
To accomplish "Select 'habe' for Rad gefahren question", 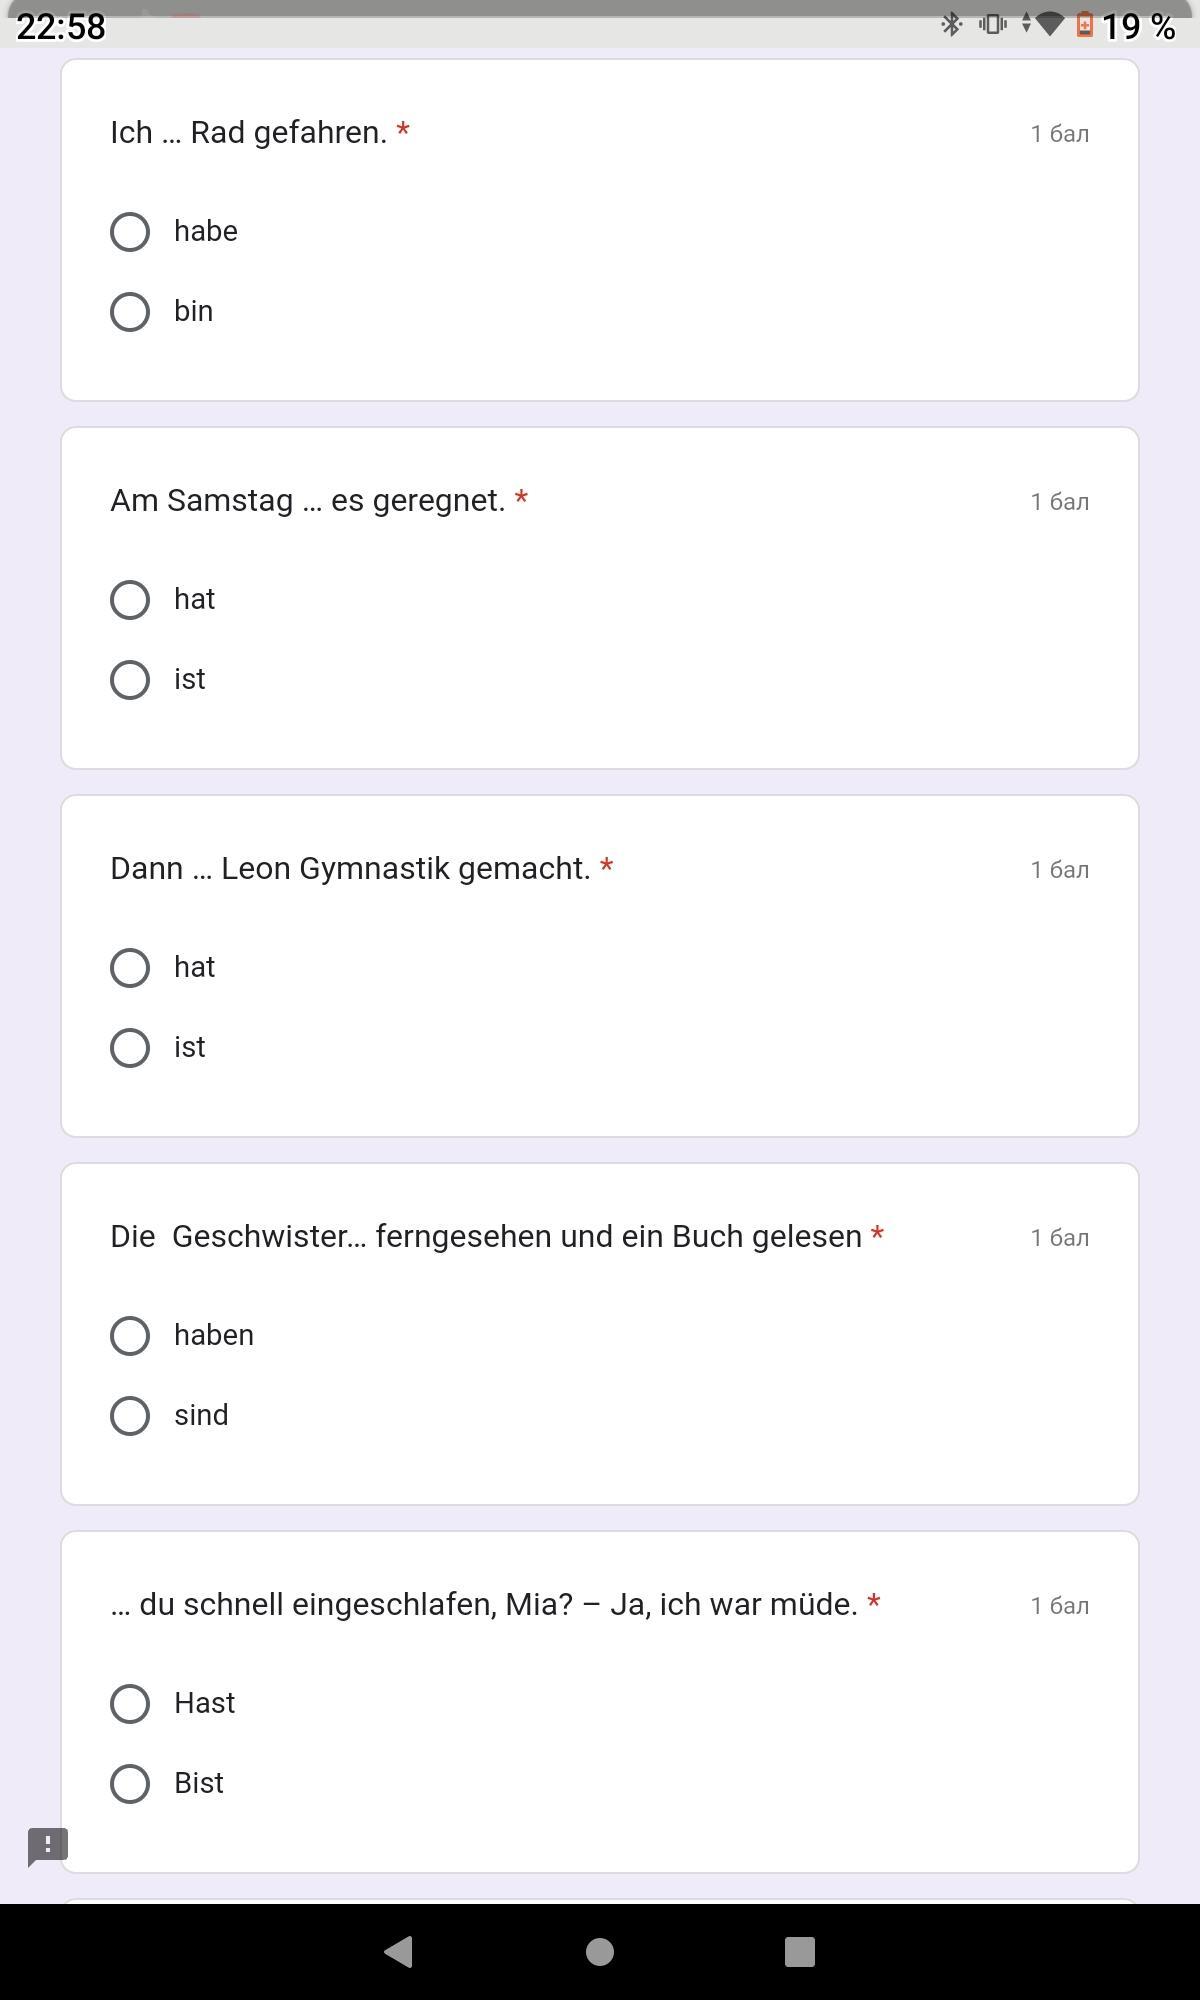I will pos(130,232).
